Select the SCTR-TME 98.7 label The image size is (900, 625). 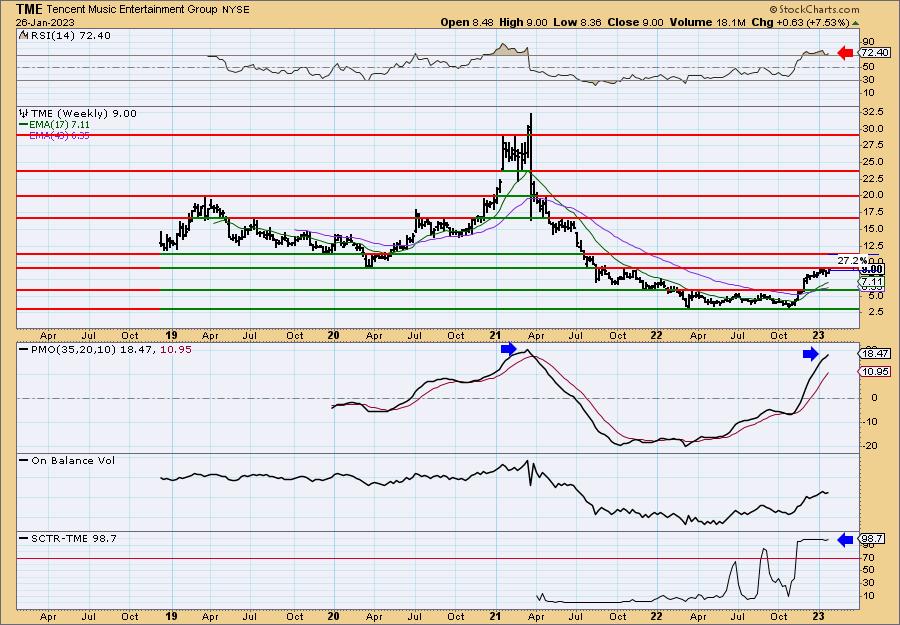point(73,538)
